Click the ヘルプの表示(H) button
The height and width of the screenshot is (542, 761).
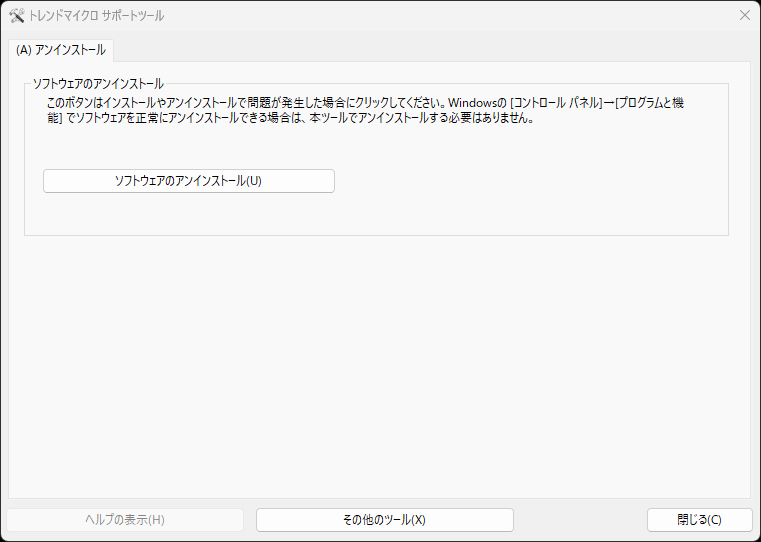[x=125, y=520]
